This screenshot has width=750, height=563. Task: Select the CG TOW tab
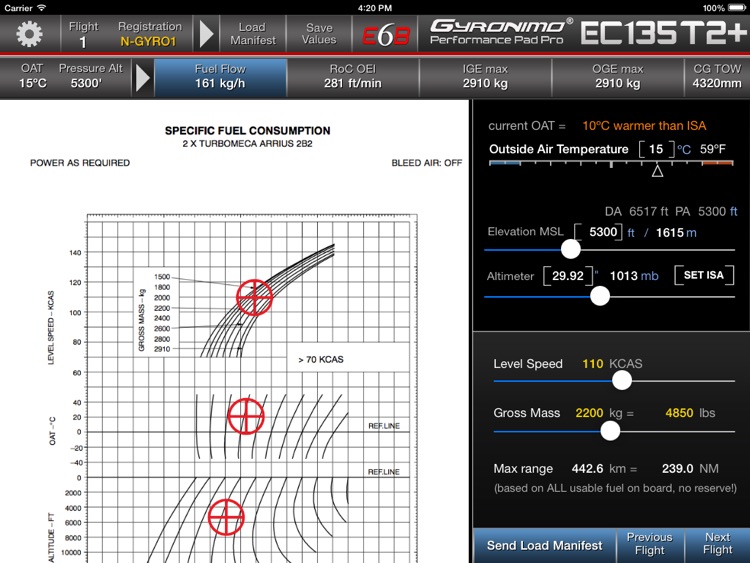pos(717,77)
